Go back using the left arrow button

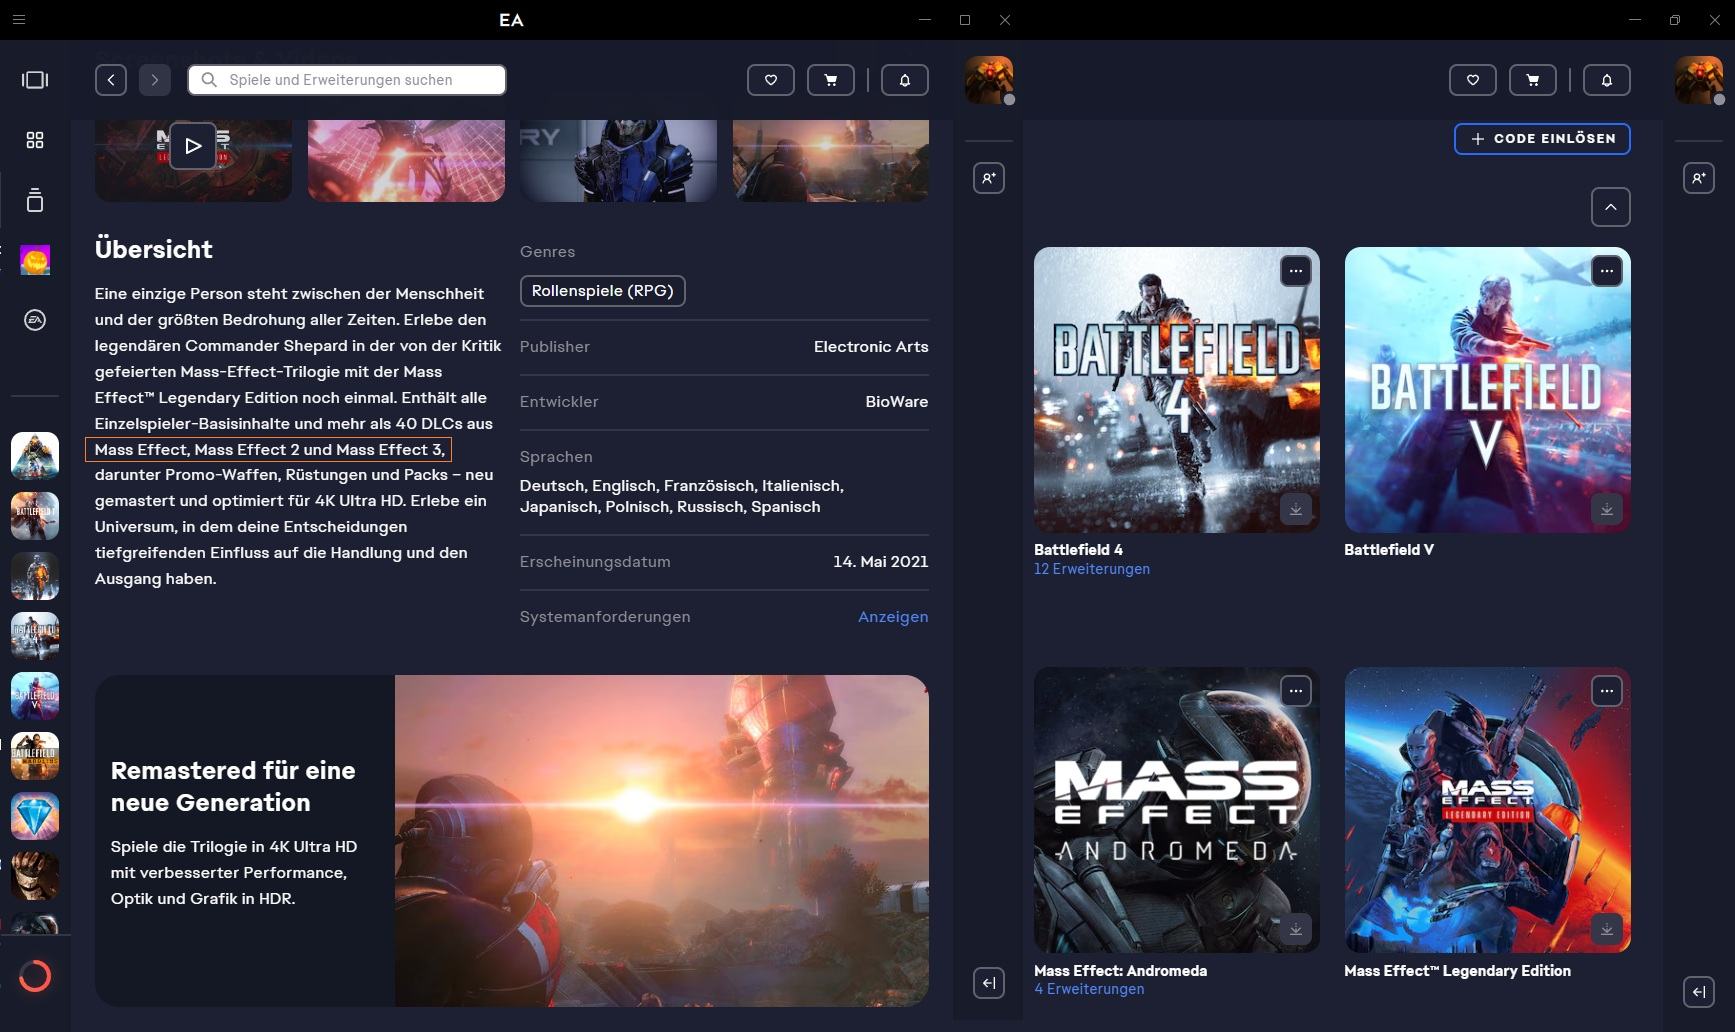click(x=111, y=80)
